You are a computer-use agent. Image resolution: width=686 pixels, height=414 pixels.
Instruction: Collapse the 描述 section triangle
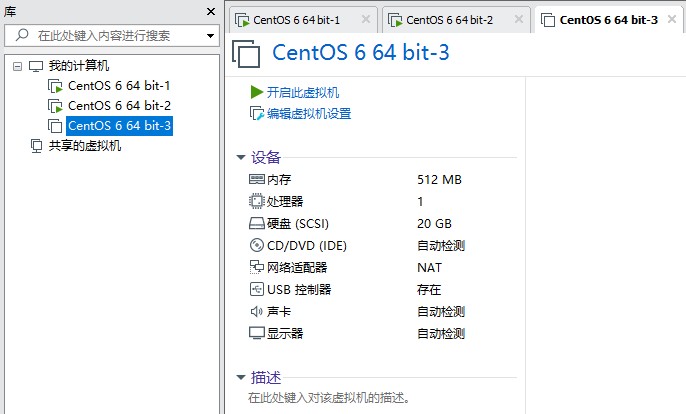point(241,377)
